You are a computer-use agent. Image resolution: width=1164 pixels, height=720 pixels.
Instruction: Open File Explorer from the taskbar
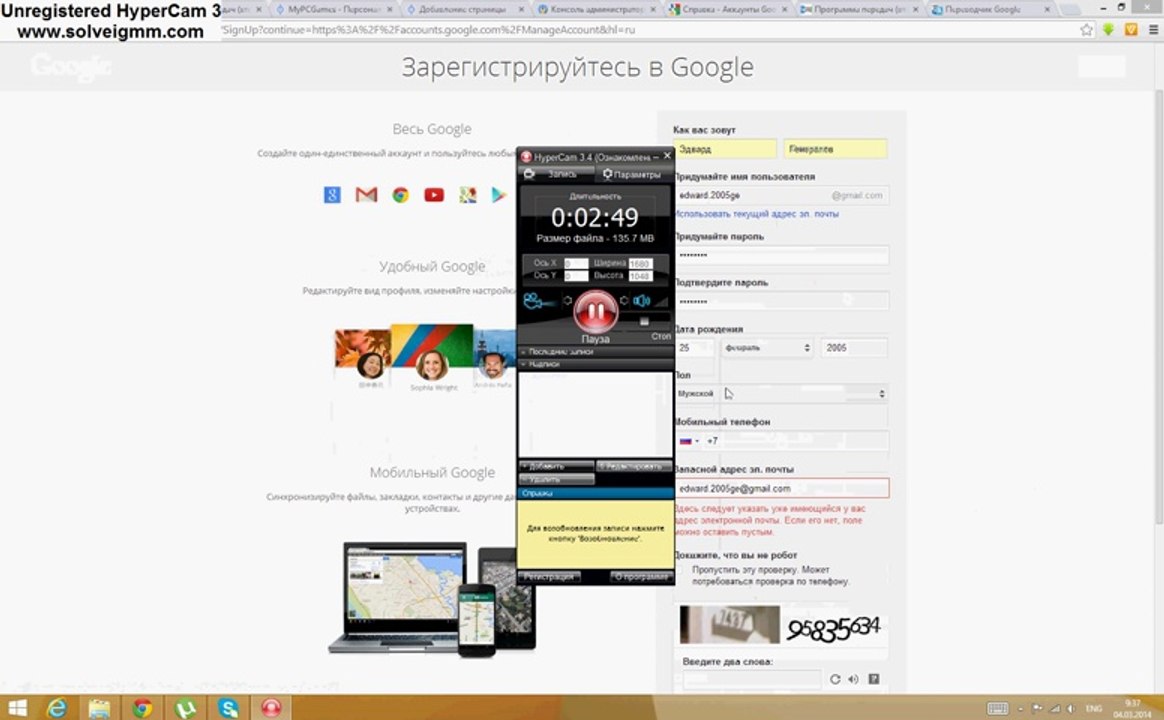click(99, 708)
